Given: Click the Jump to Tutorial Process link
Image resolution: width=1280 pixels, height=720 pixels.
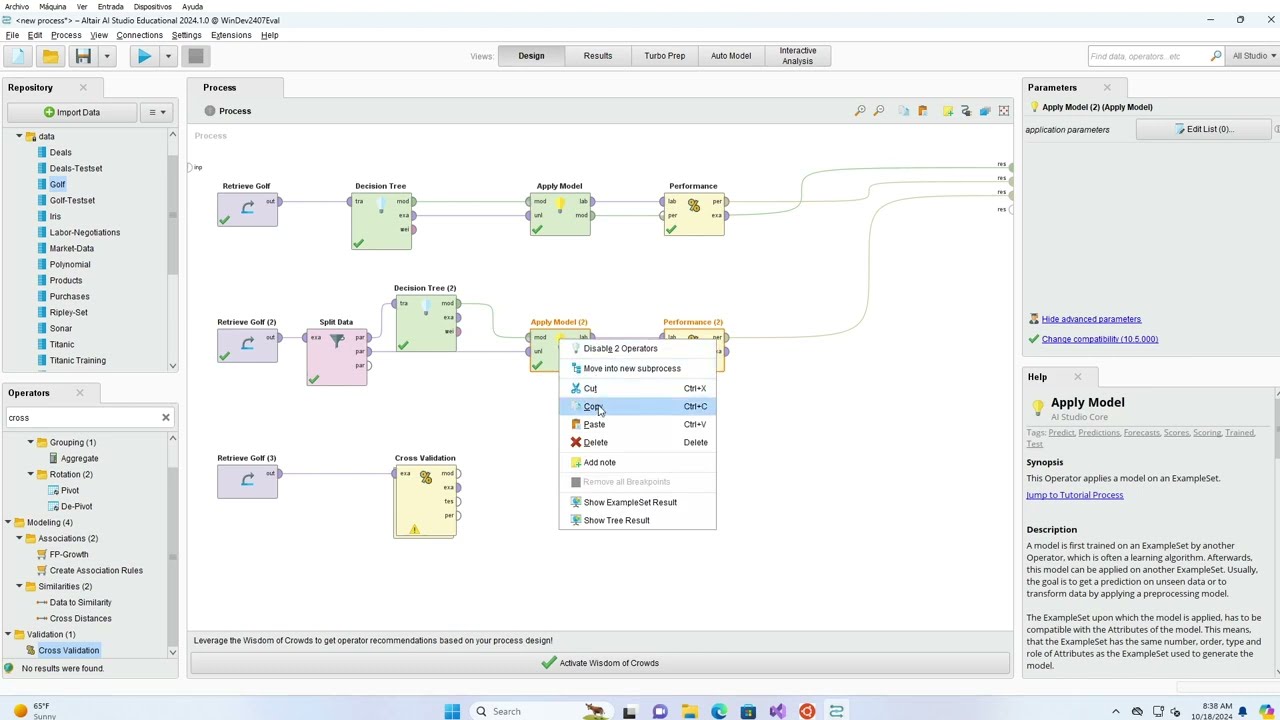Looking at the screenshot, I should 1074,495.
